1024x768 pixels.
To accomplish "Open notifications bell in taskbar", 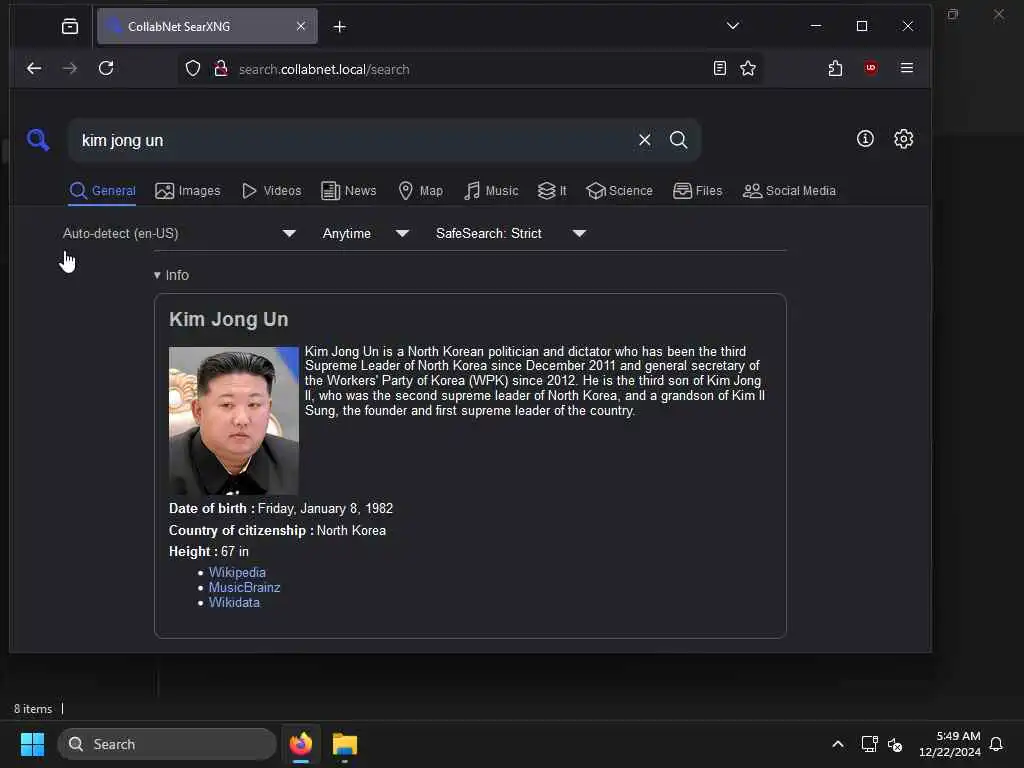I will point(996,744).
